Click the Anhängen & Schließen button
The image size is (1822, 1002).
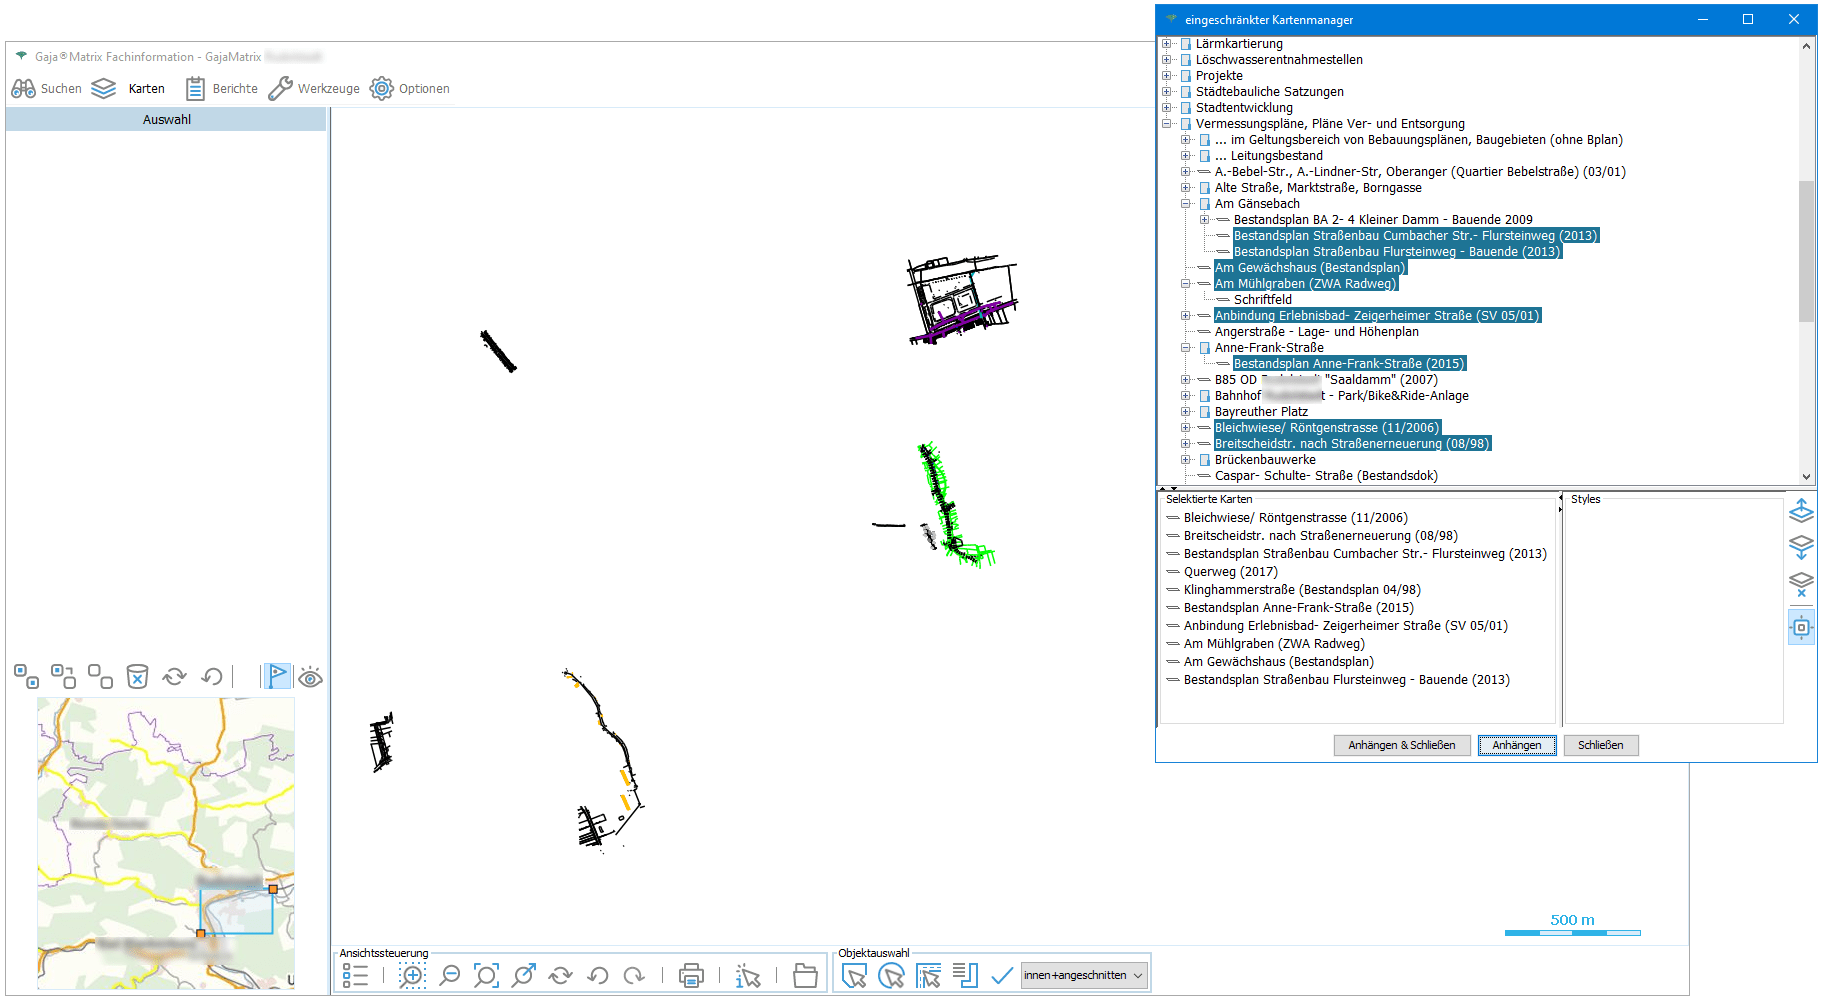[x=1401, y=745]
